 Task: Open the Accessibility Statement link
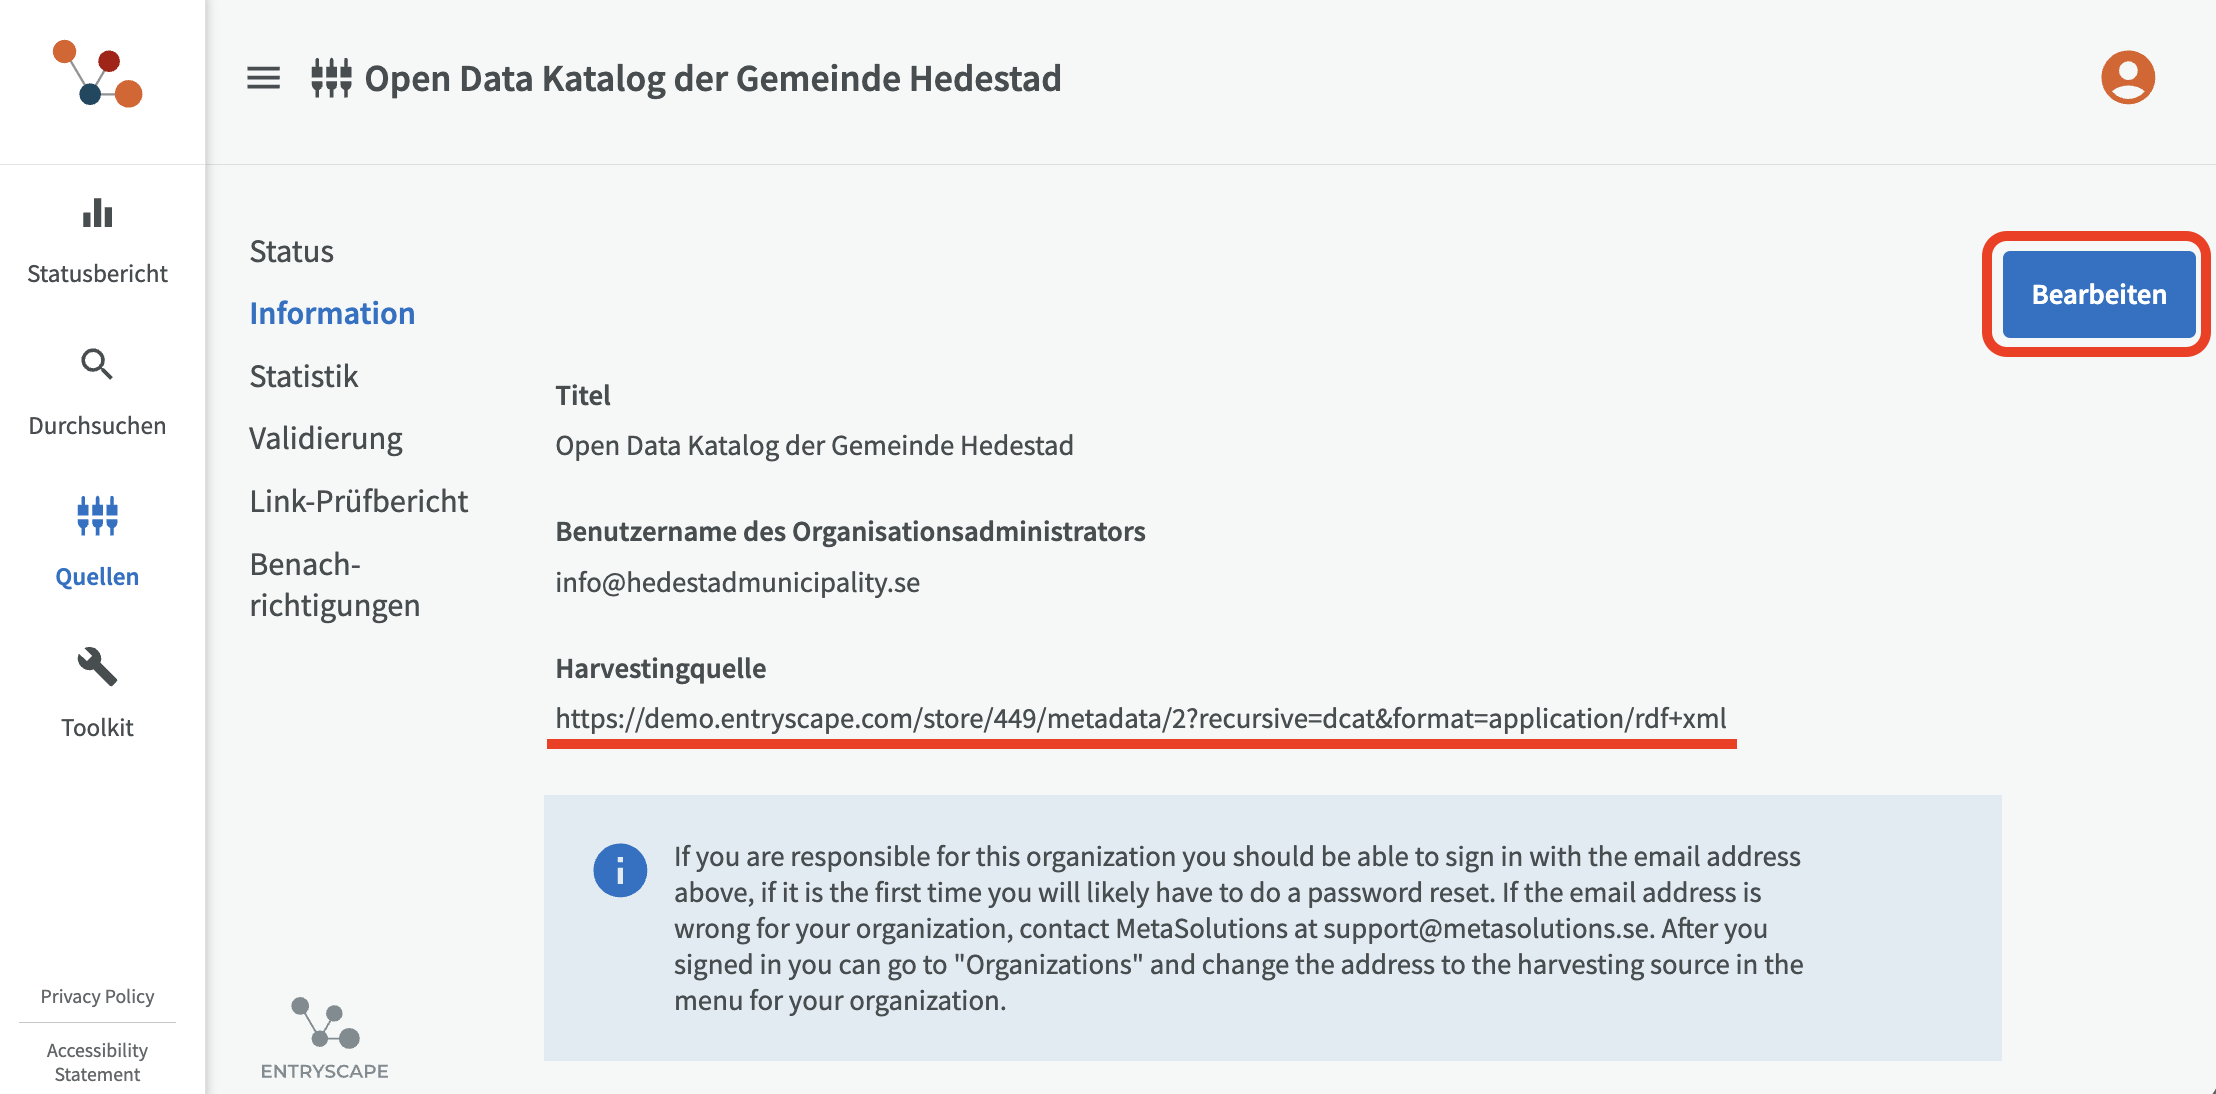pos(97,1062)
